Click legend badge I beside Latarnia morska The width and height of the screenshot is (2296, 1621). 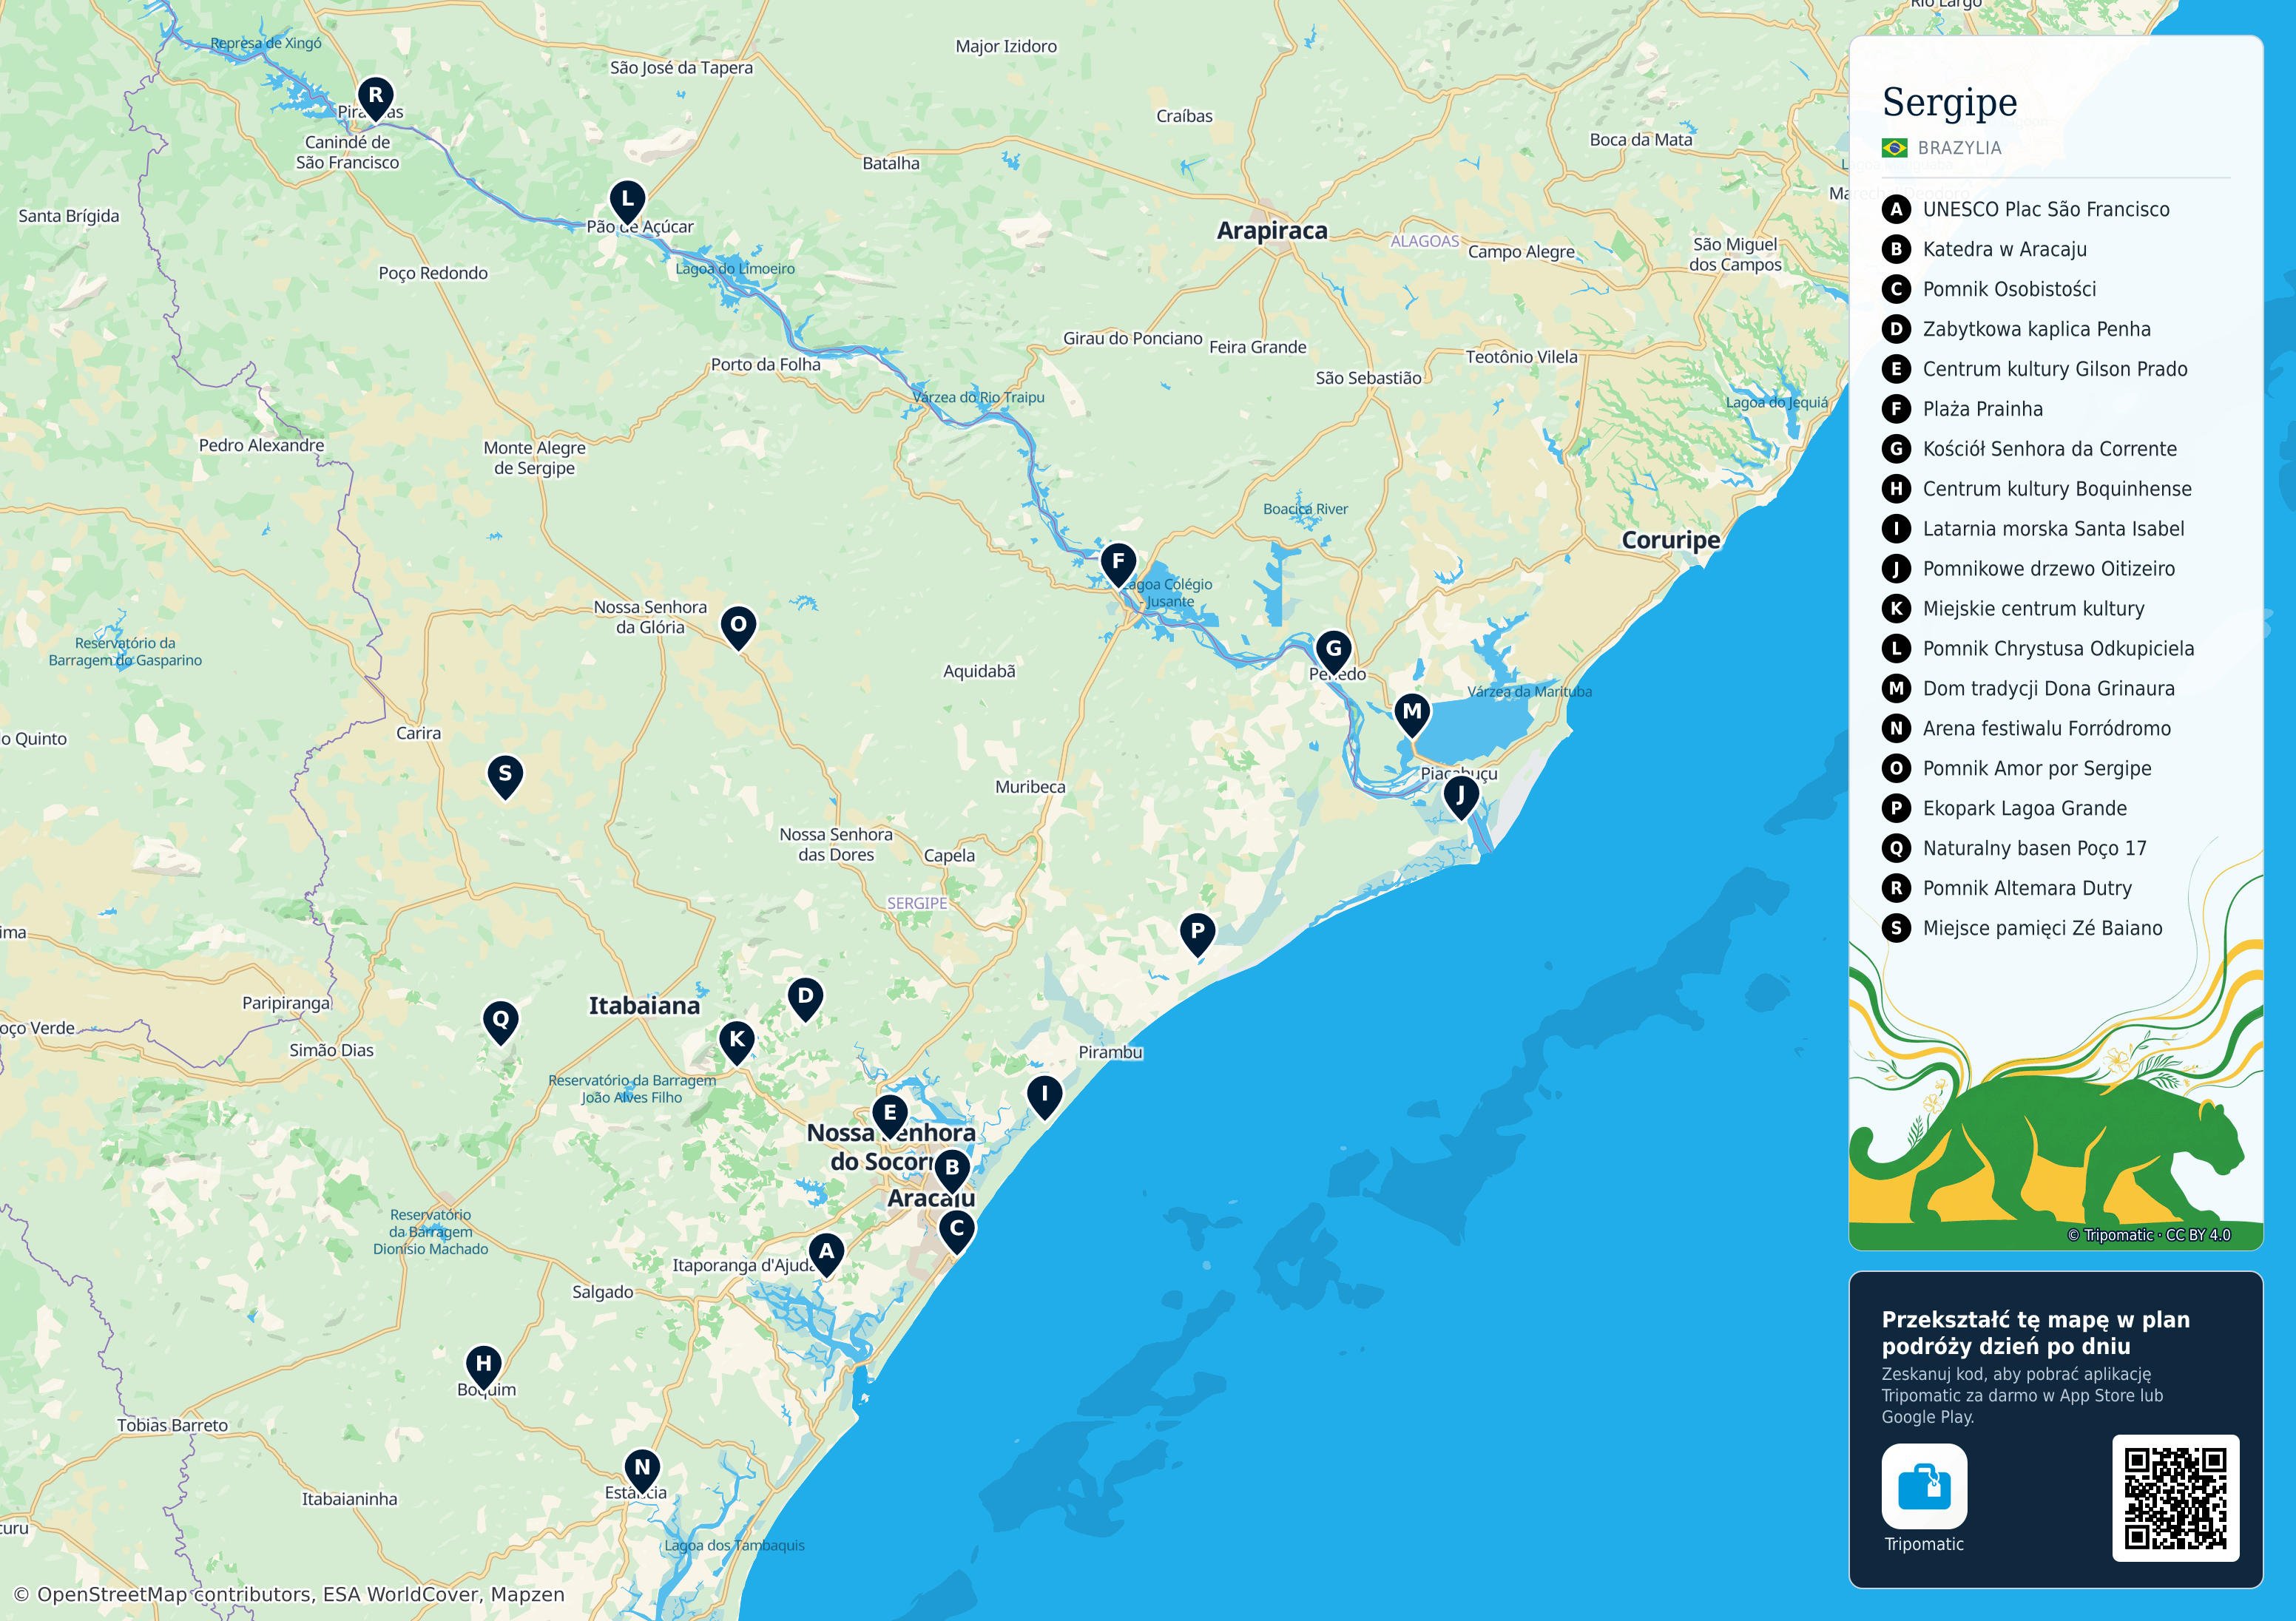click(1896, 528)
